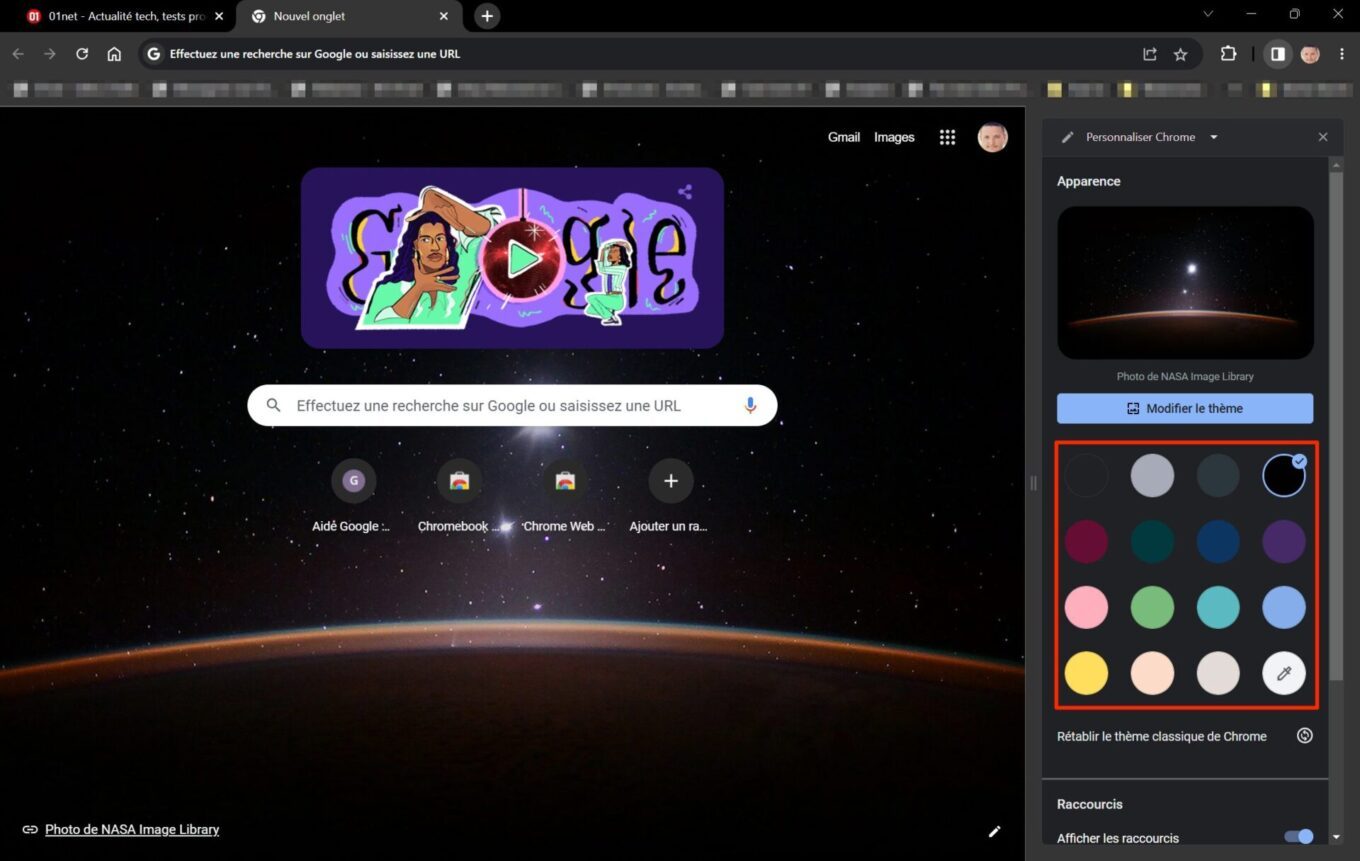Select the light grey color swatch
This screenshot has width=1360, height=861.
tap(1152, 476)
